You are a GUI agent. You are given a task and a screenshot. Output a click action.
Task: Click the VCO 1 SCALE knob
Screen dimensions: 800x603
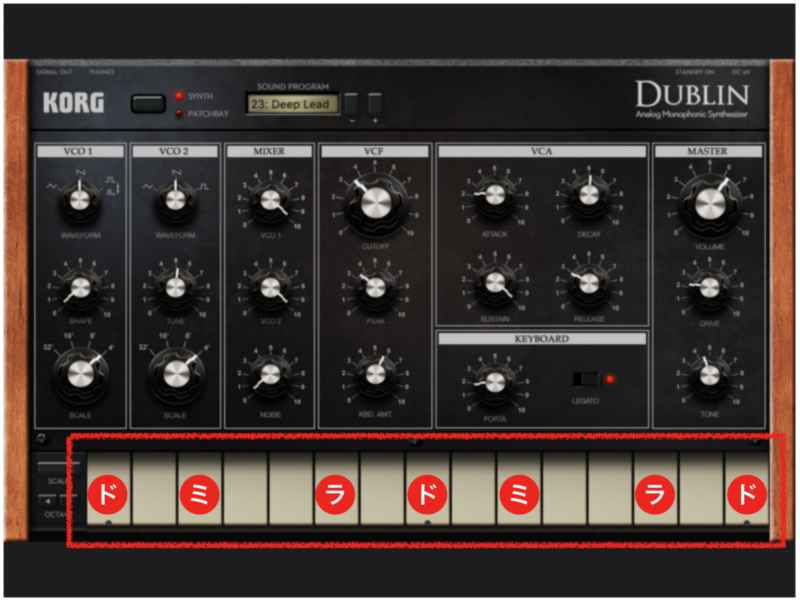81,374
